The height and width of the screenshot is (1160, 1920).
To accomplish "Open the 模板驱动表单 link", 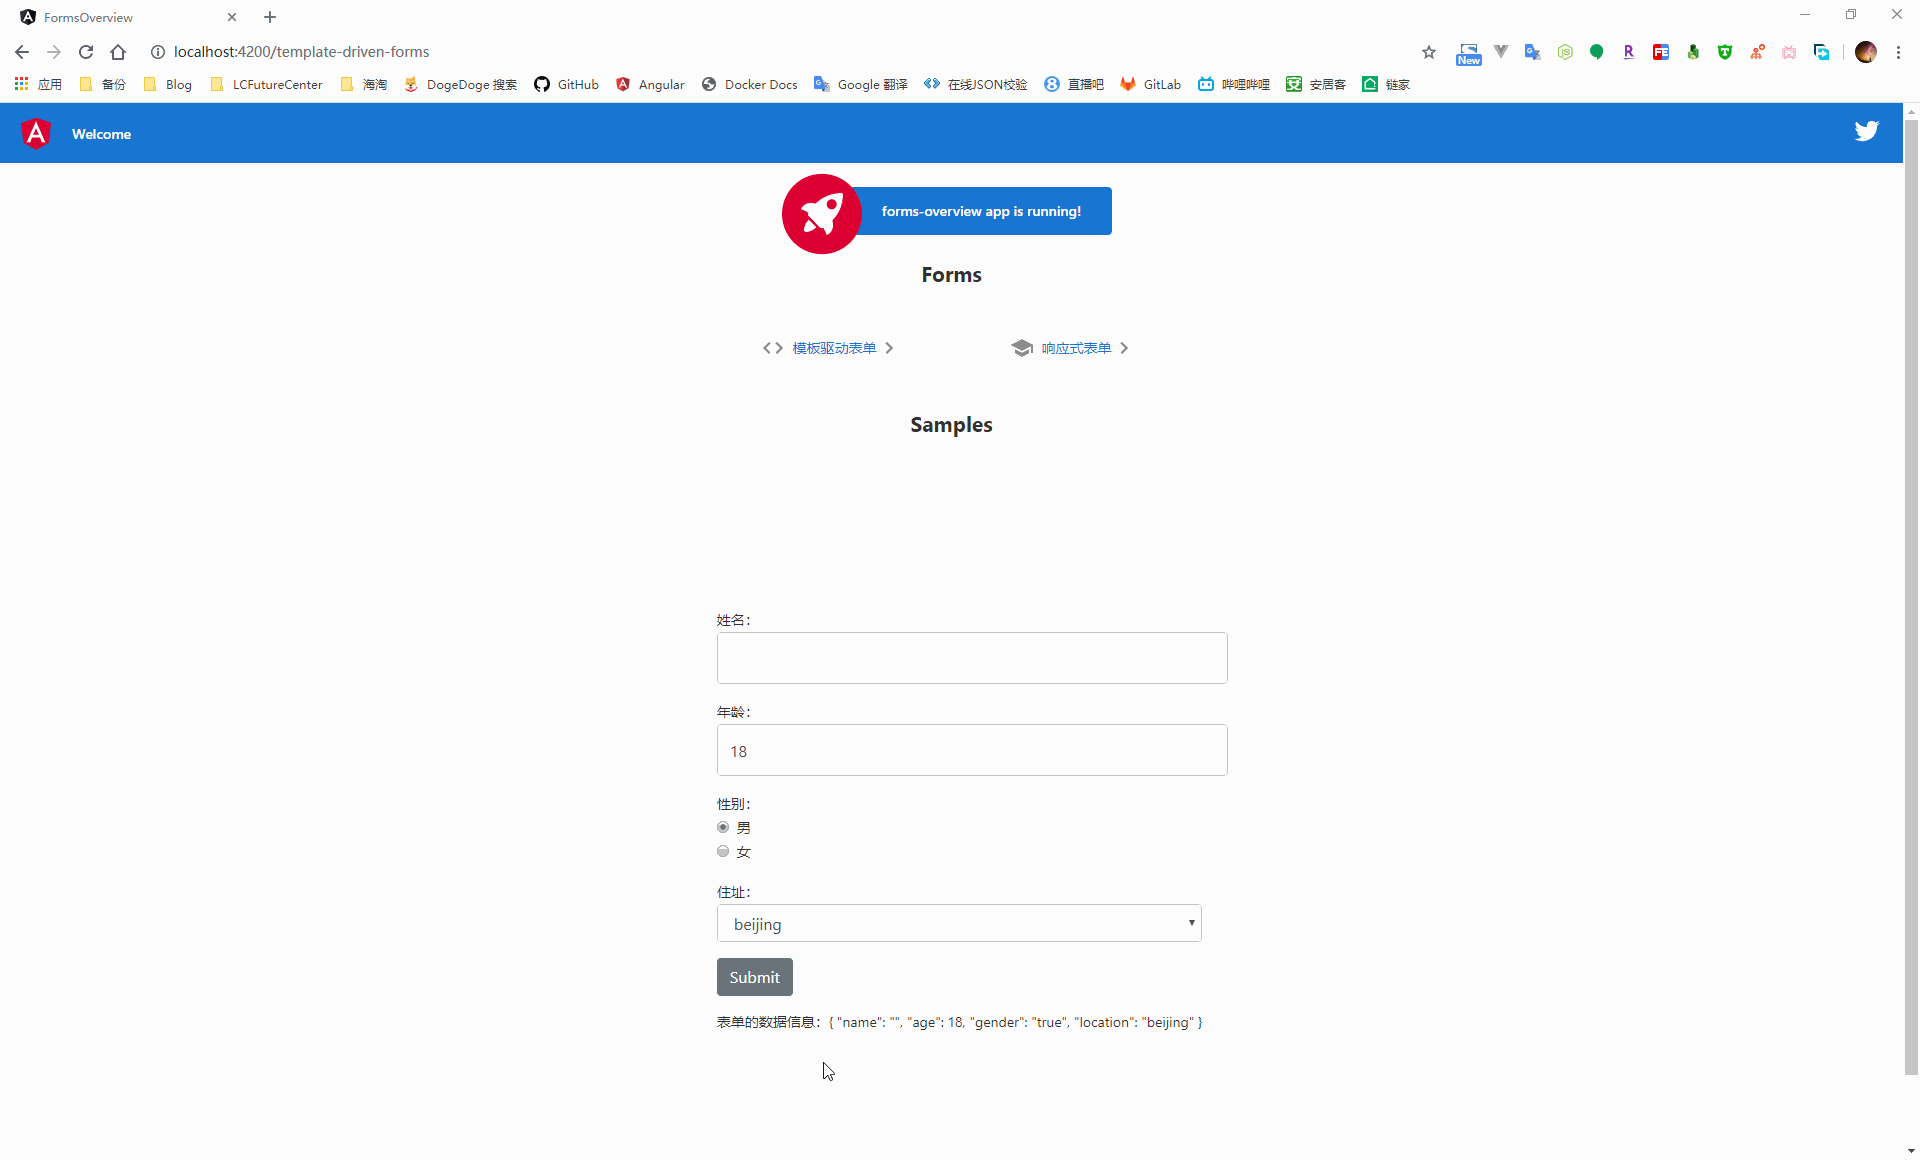I will (833, 348).
